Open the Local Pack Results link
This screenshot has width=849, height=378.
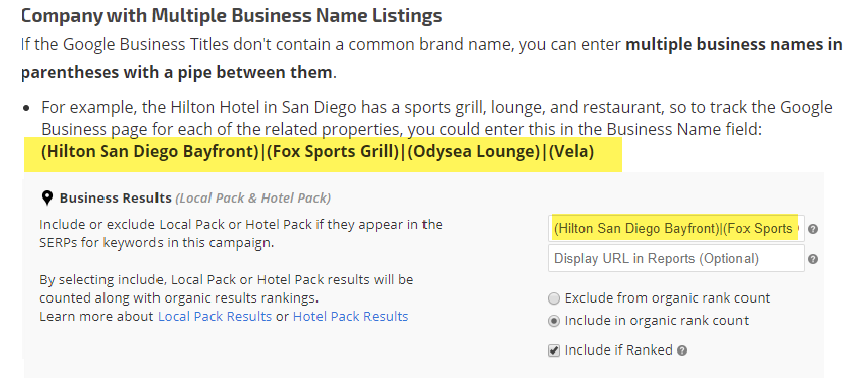point(214,316)
